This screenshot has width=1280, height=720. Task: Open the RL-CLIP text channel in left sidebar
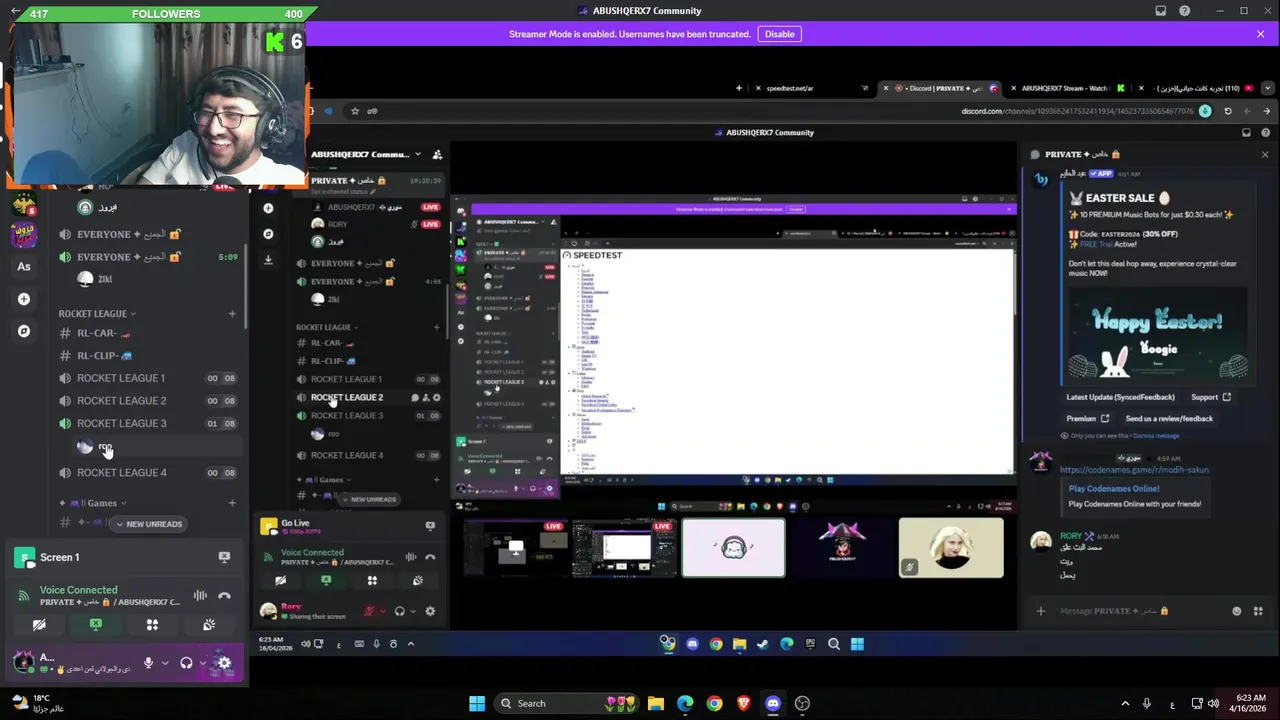148,355
